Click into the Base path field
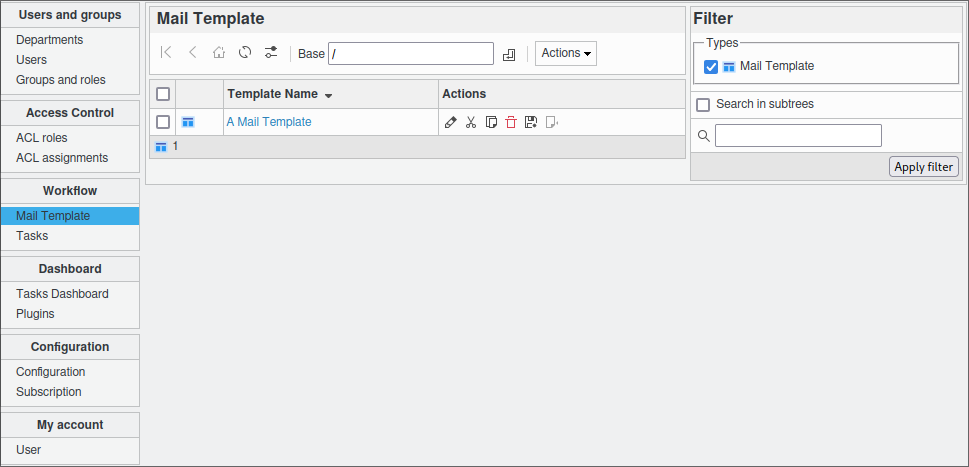Viewport: 969px width, 467px height. pyautogui.click(x=411, y=53)
